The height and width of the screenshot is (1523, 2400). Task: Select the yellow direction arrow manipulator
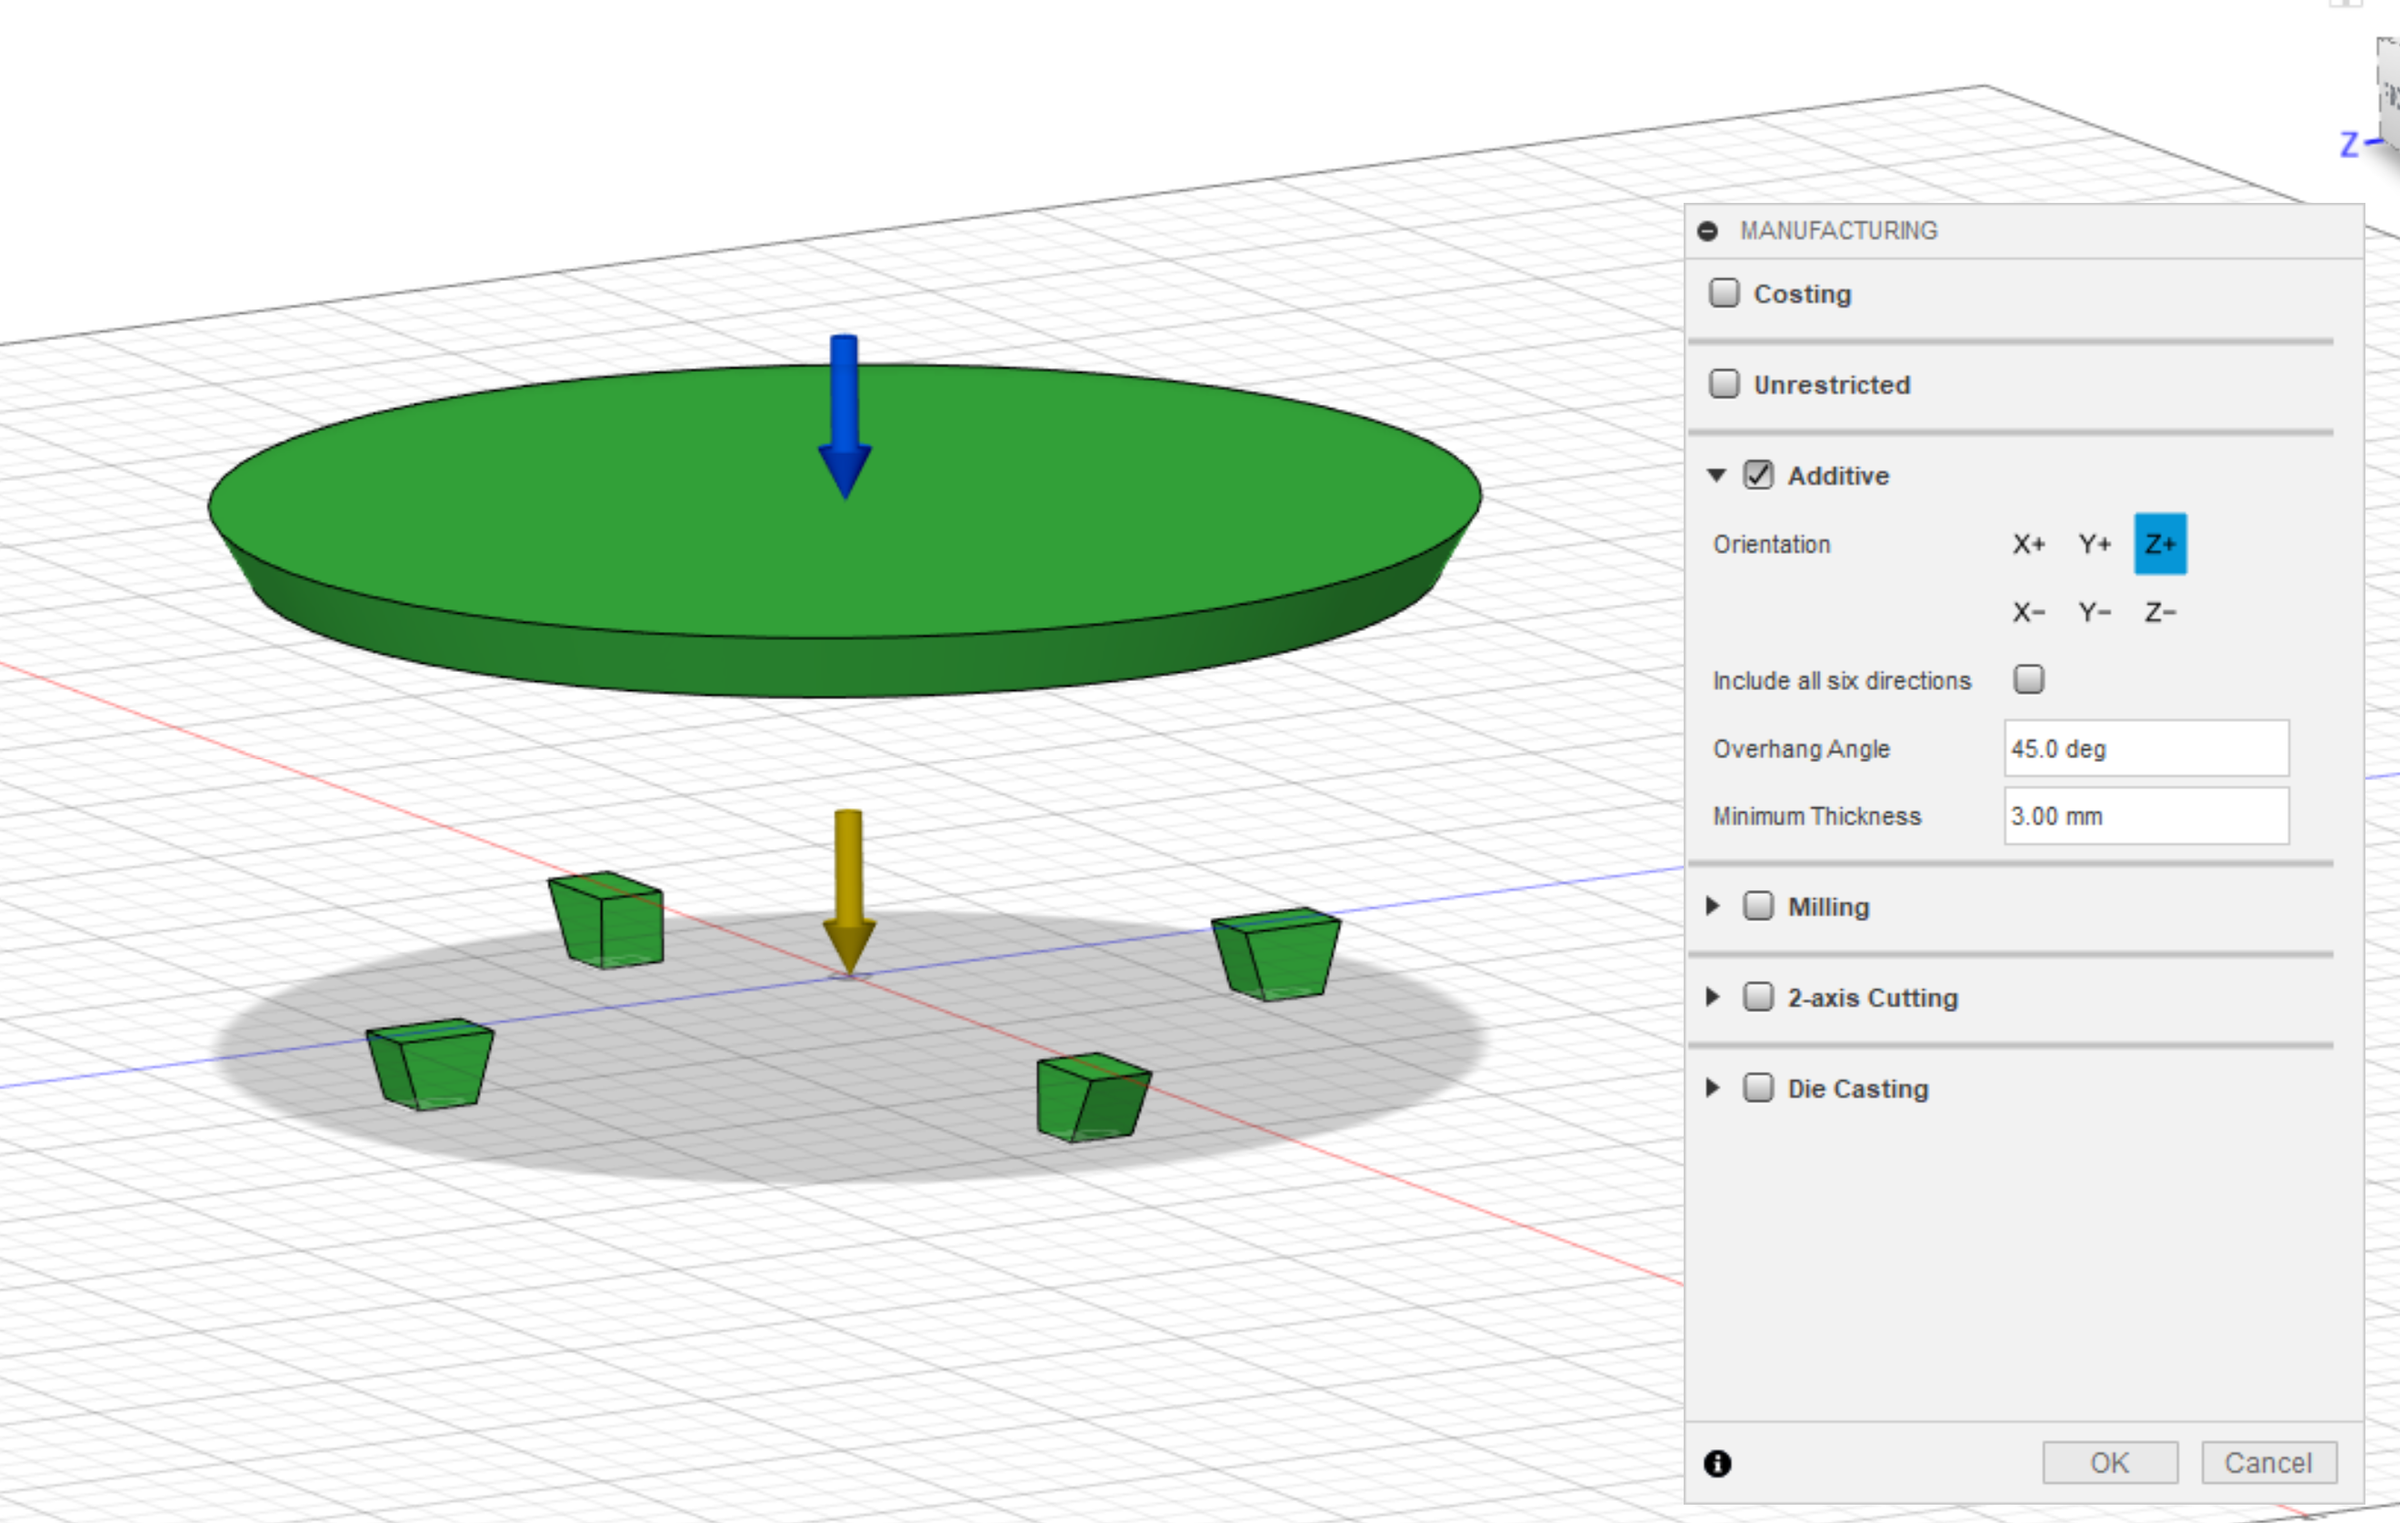tap(849, 892)
